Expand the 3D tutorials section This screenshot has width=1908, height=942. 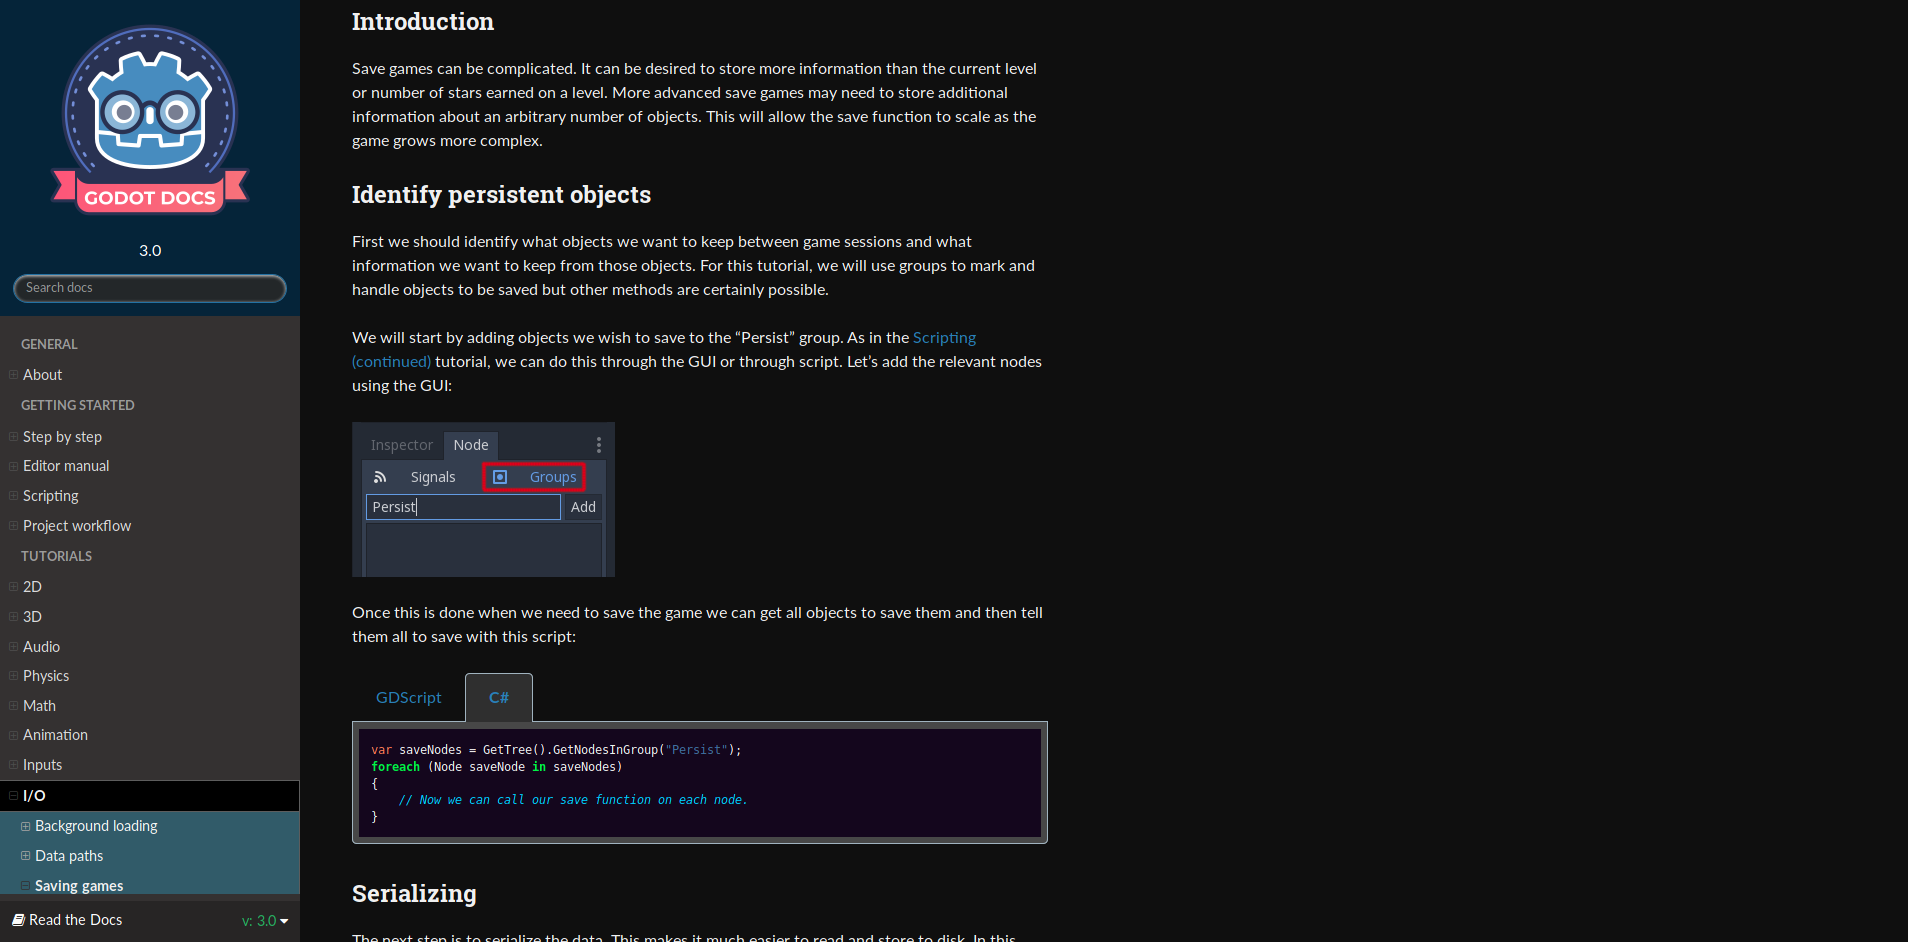(12, 616)
